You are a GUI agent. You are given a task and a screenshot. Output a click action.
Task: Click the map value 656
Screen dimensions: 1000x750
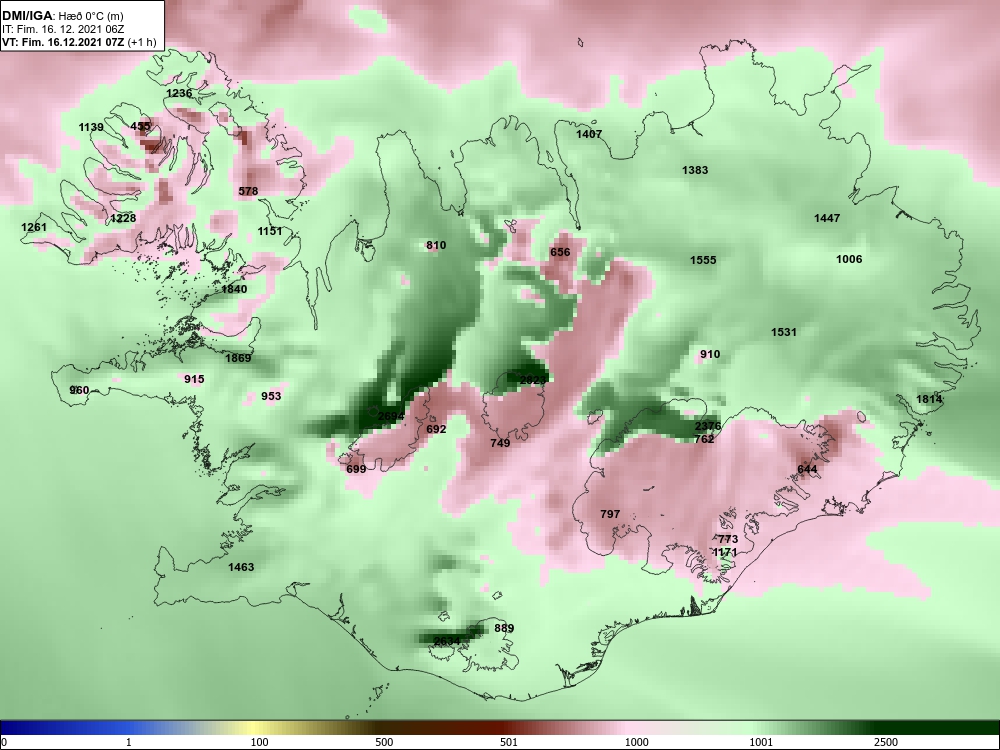(560, 252)
